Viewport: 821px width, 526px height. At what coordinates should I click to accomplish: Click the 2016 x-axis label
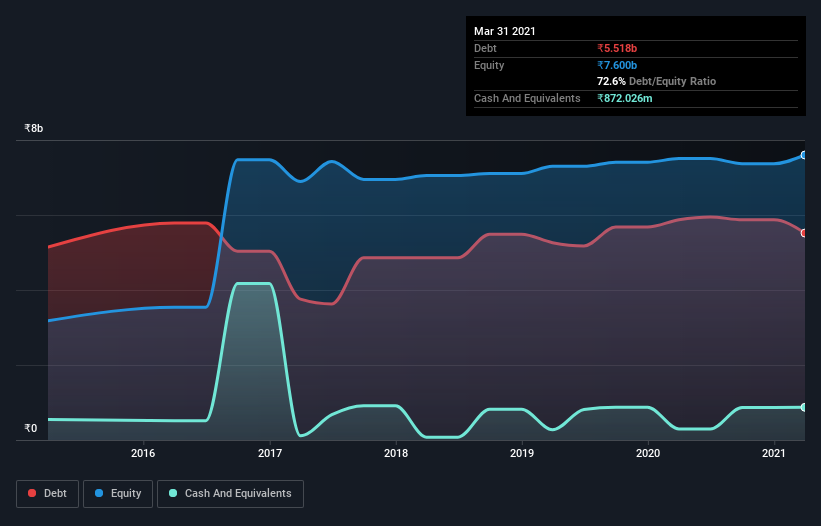pyautogui.click(x=143, y=453)
